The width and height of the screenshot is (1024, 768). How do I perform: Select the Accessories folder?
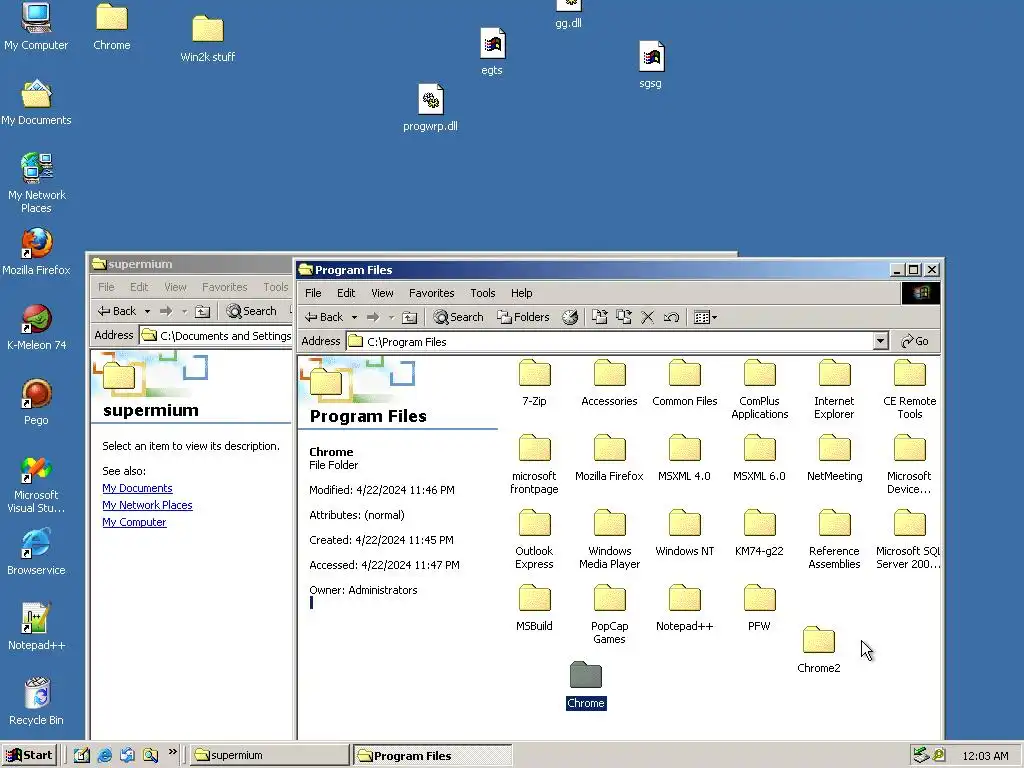point(609,383)
